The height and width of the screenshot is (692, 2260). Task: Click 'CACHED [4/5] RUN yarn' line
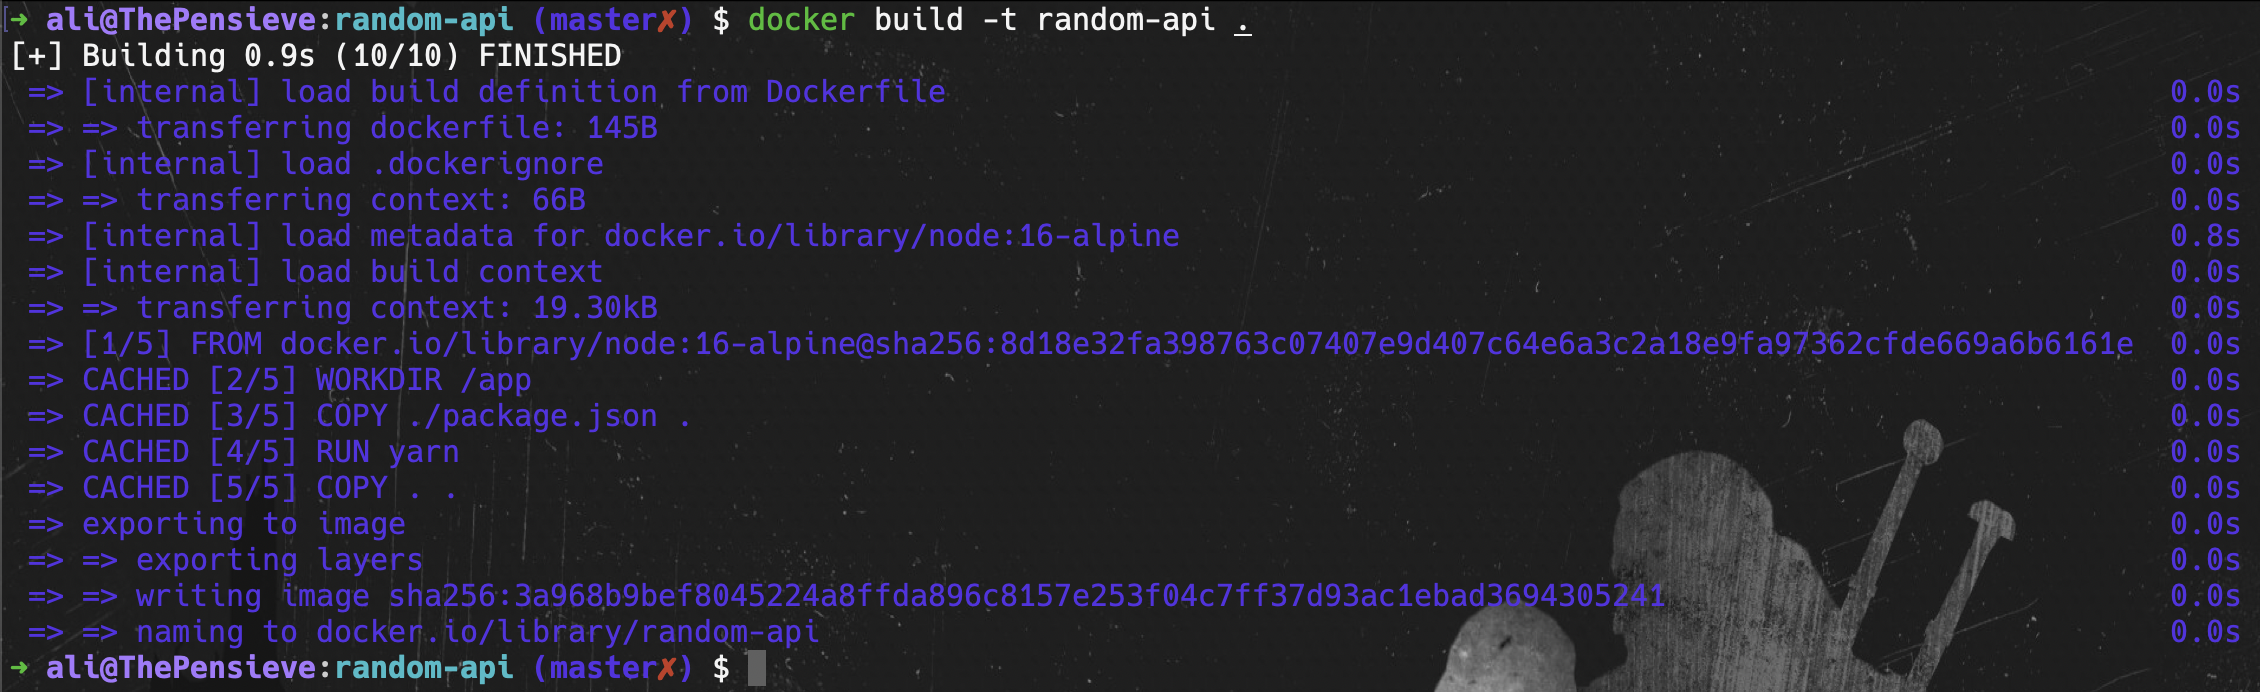pyautogui.click(x=270, y=452)
